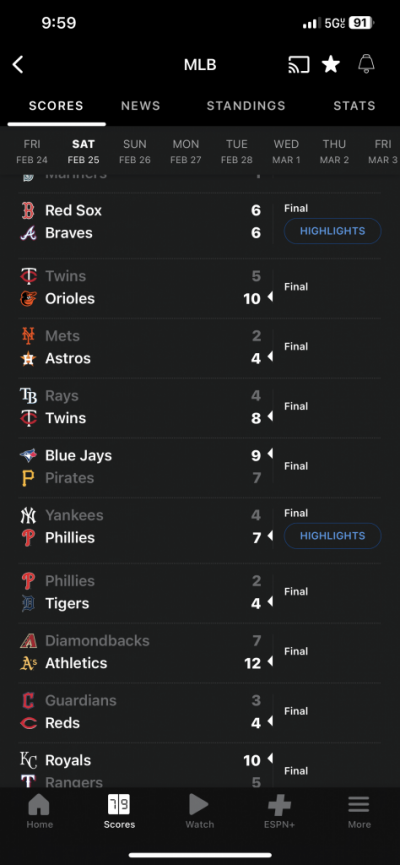Select date SUN FEB 26
This screenshot has height=865, width=400.
point(135,152)
